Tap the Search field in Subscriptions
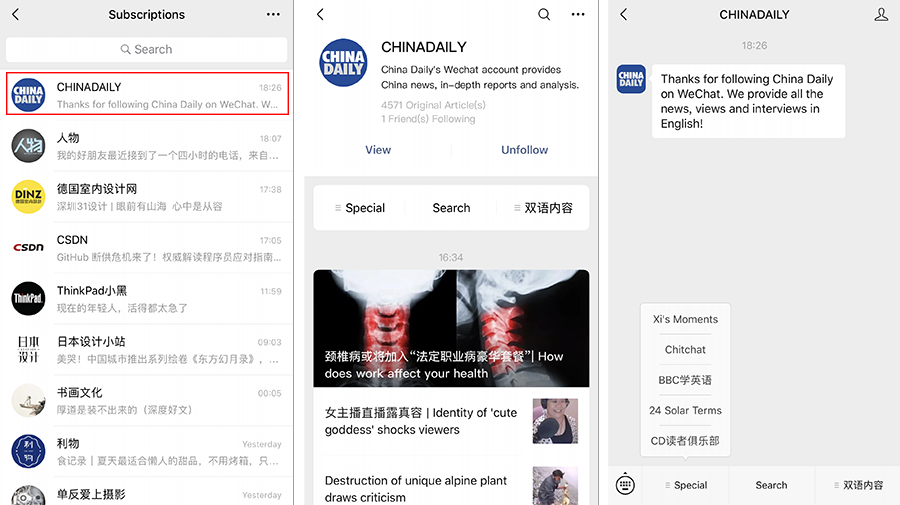The width and height of the screenshot is (900, 505). coord(146,49)
